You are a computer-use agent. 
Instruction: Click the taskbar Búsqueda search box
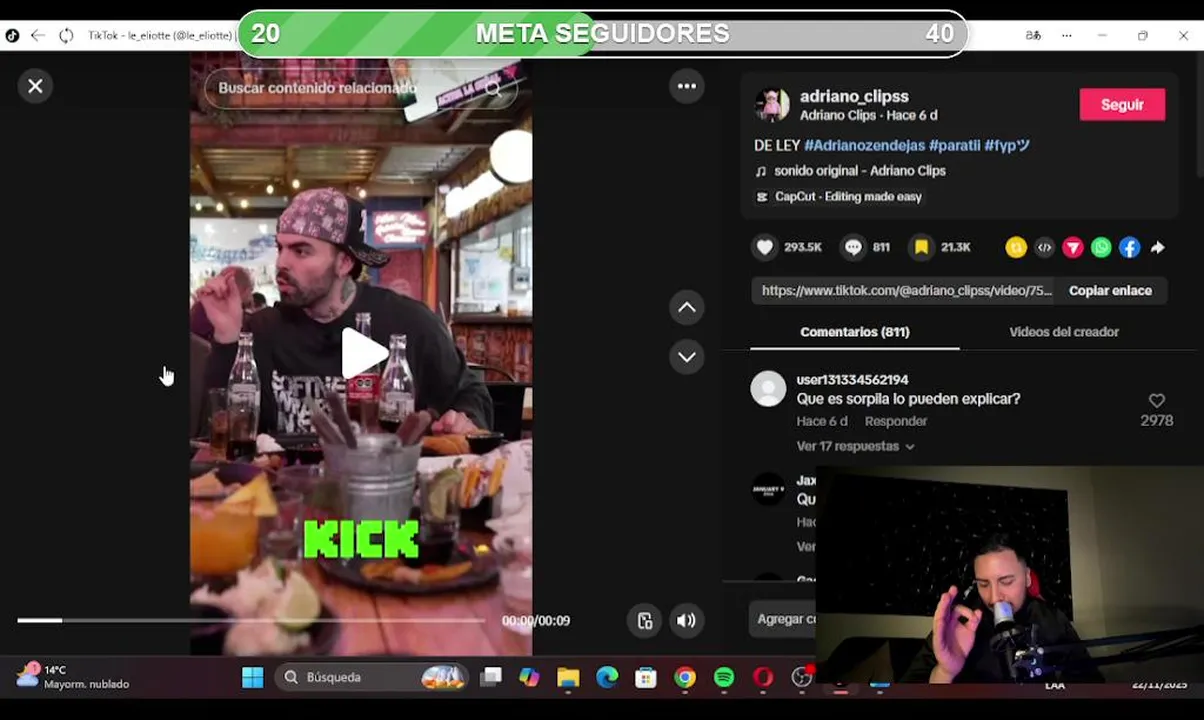(x=372, y=678)
